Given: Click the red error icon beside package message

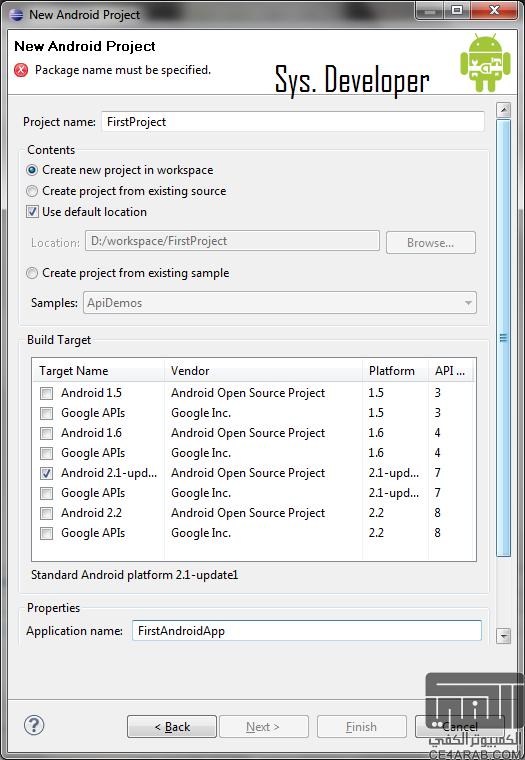Looking at the screenshot, I should coord(21,70).
